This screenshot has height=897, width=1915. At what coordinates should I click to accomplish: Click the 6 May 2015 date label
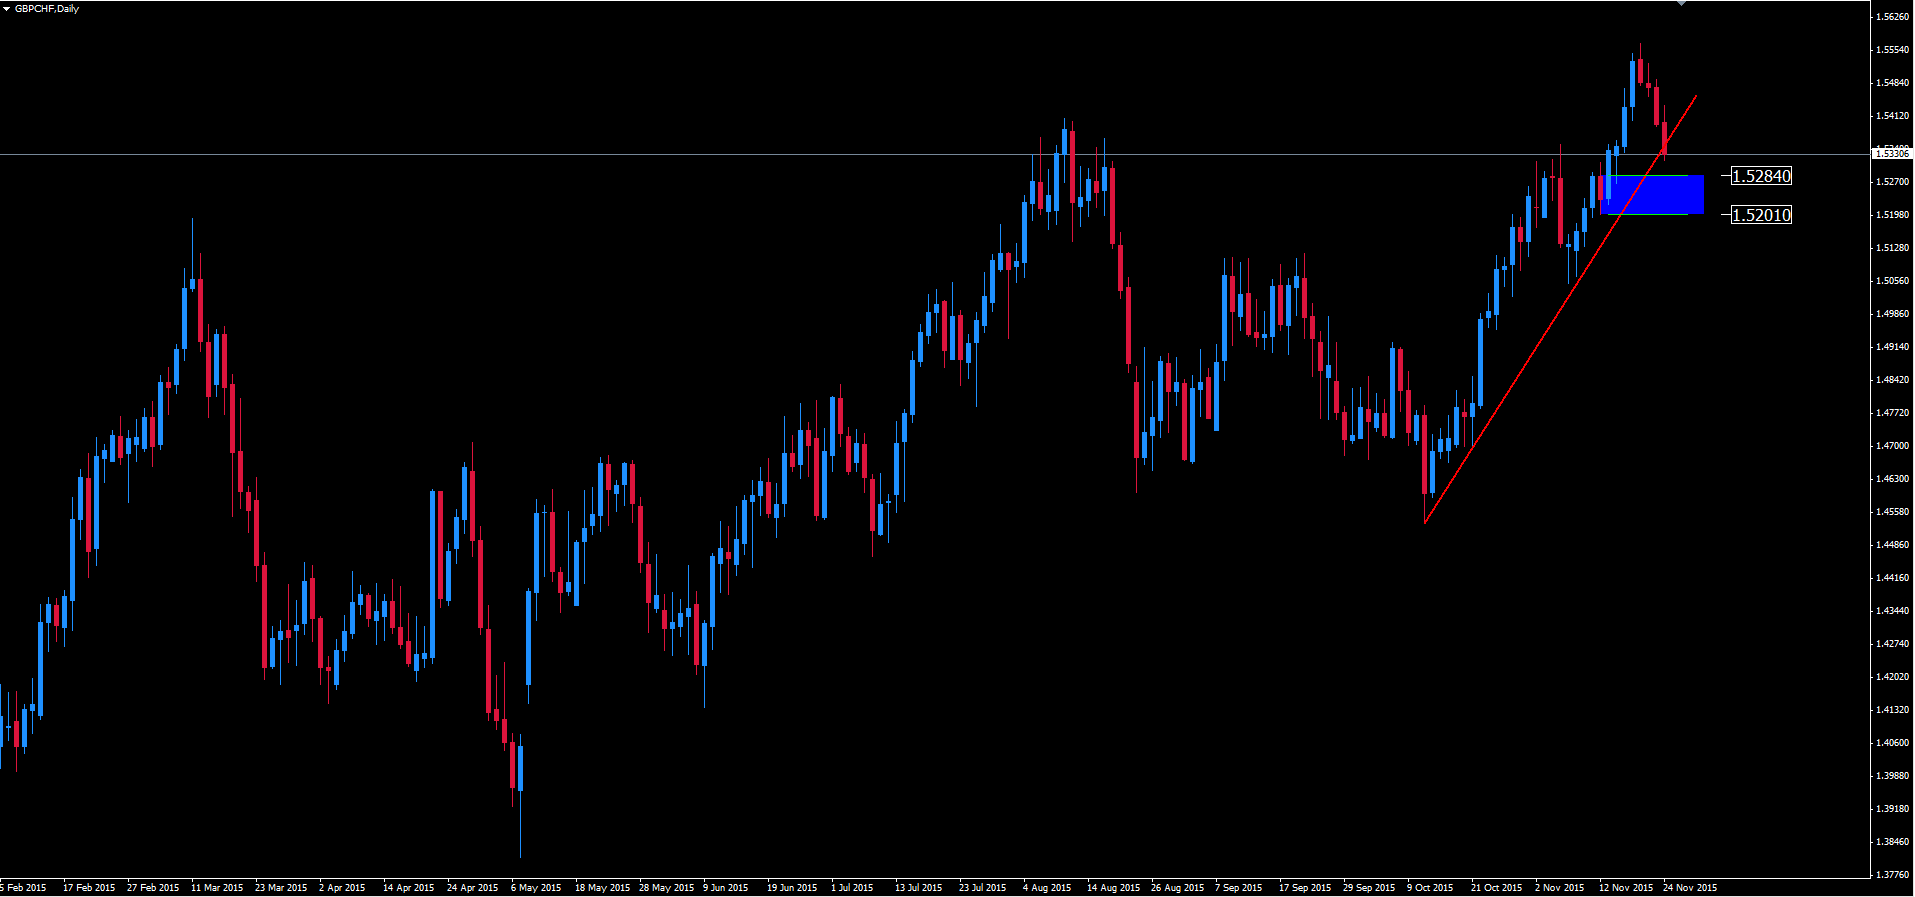tap(537, 887)
